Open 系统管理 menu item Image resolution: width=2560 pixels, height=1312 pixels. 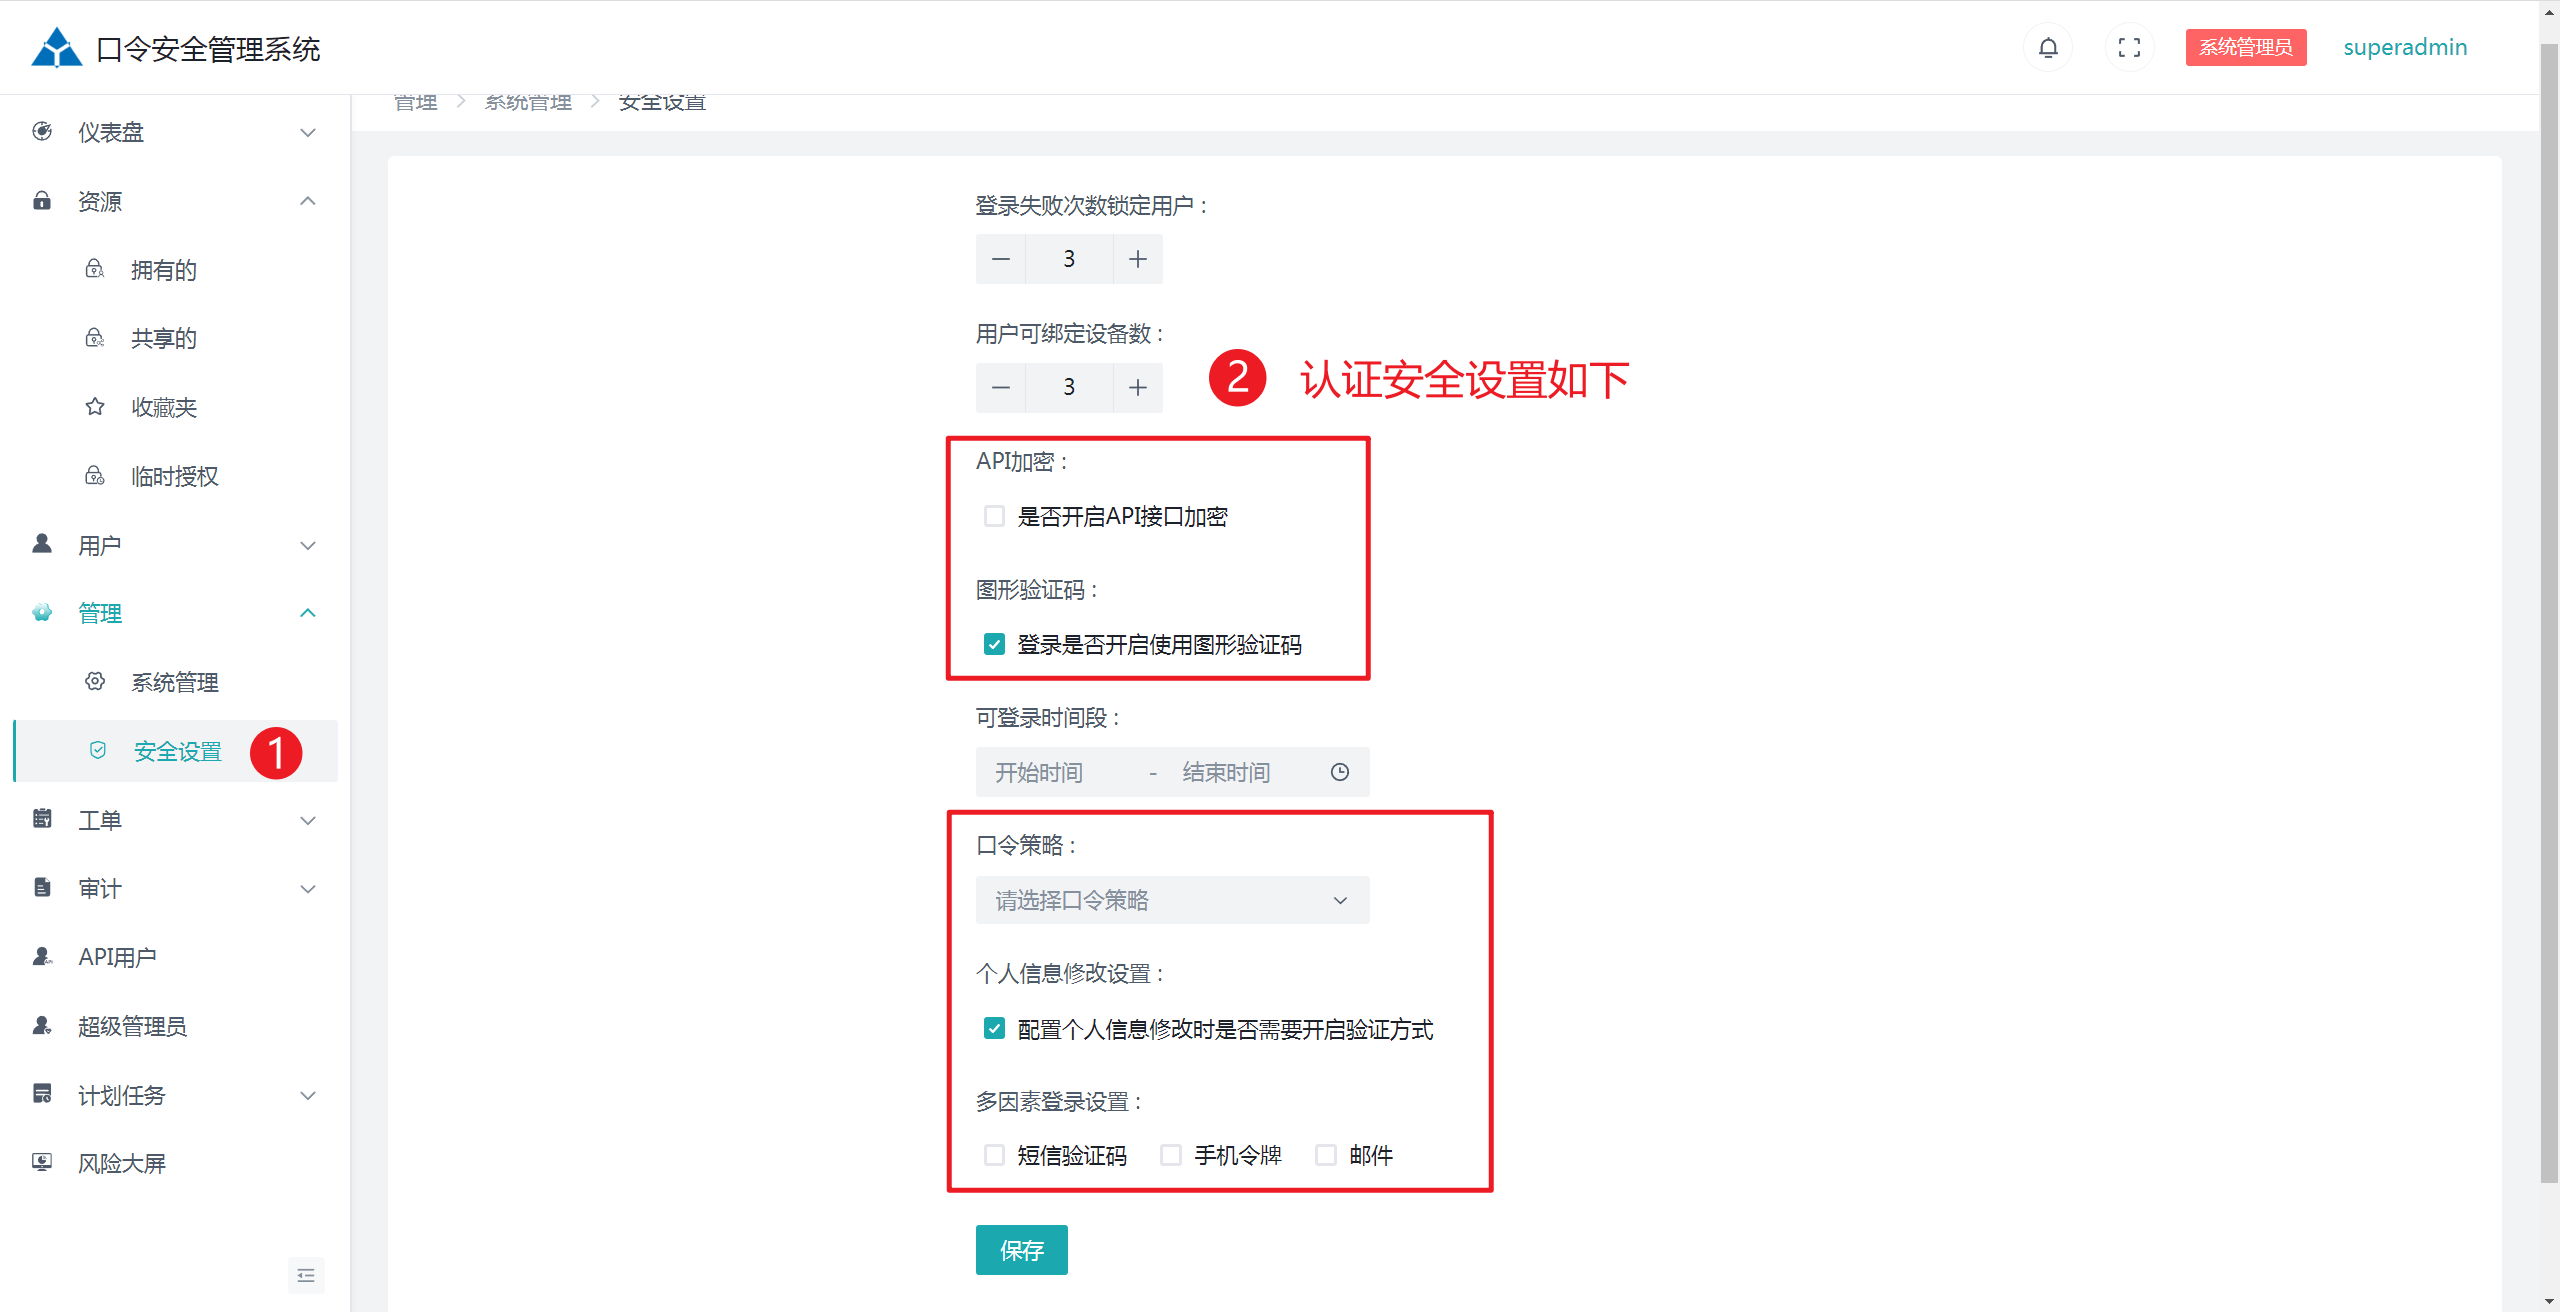(175, 682)
